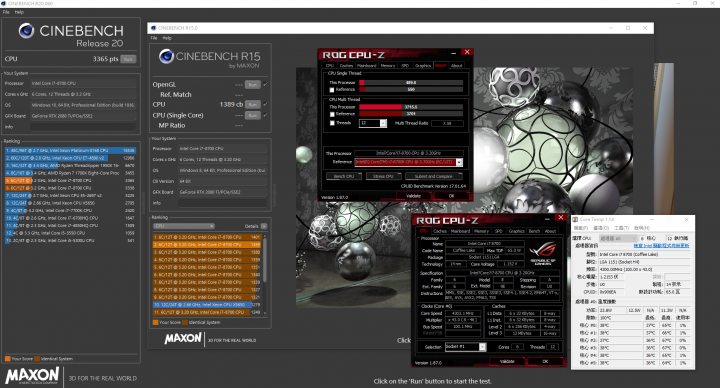Run the OpenGL test in Cinebench R15
Screen dimensions: 720x388
pyautogui.click(x=253, y=84)
